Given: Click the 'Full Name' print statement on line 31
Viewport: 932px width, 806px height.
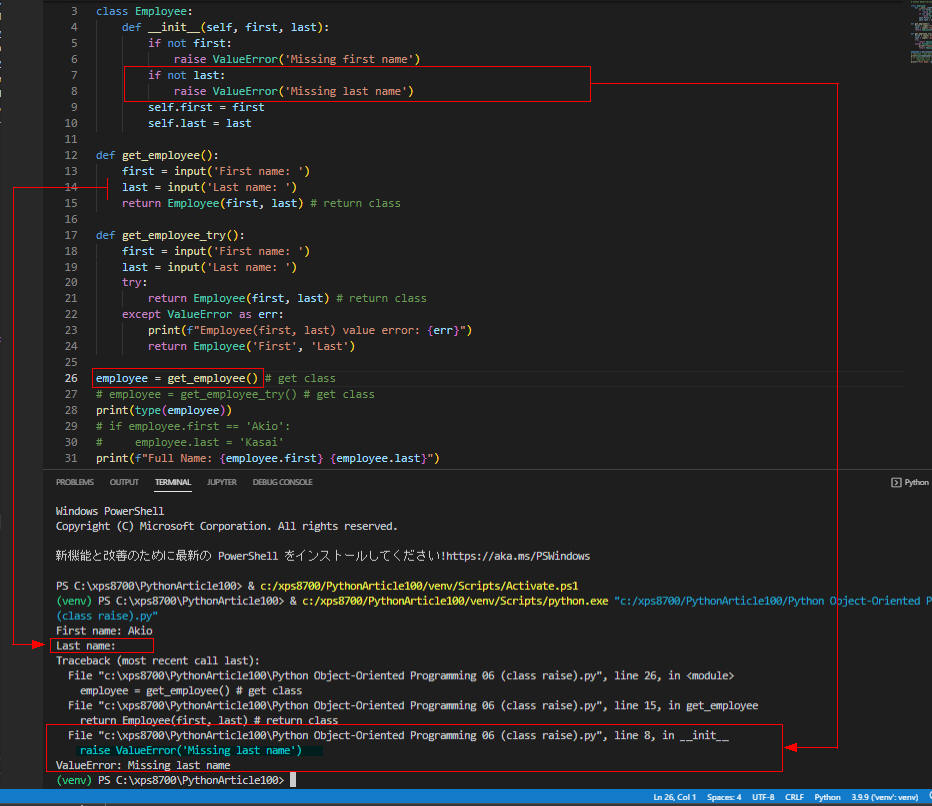Looking at the screenshot, I should click(267, 458).
